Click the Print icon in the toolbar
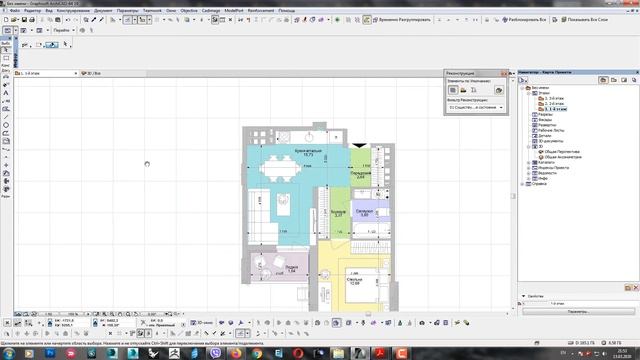The height and width of the screenshot is (360, 640). (x=32, y=20)
